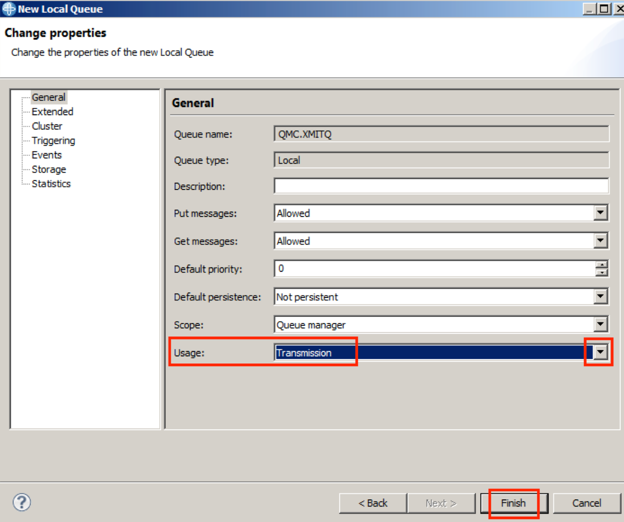Image resolution: width=624 pixels, height=522 pixels.
Task: Click the Back button
Action: (373, 503)
